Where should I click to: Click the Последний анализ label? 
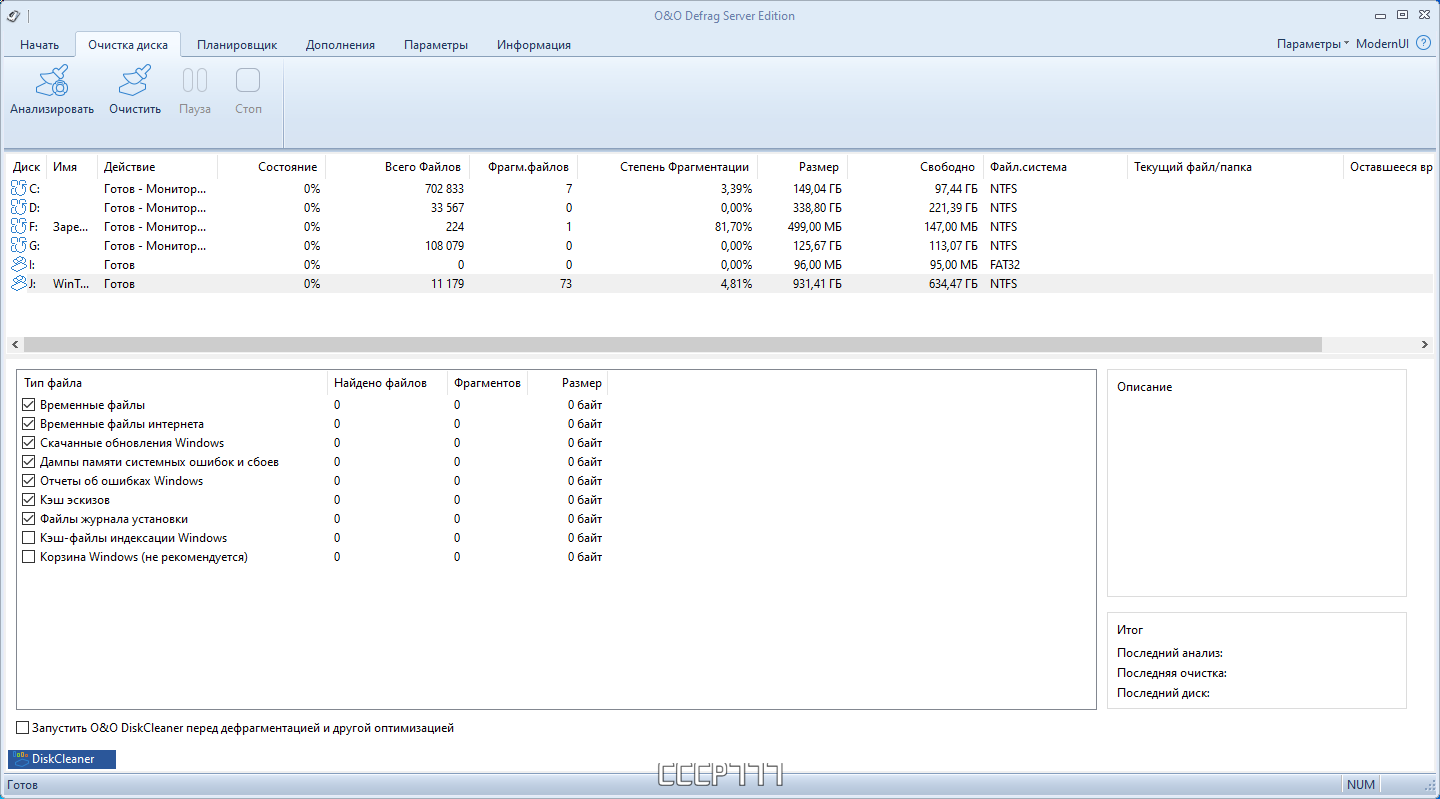1170,653
